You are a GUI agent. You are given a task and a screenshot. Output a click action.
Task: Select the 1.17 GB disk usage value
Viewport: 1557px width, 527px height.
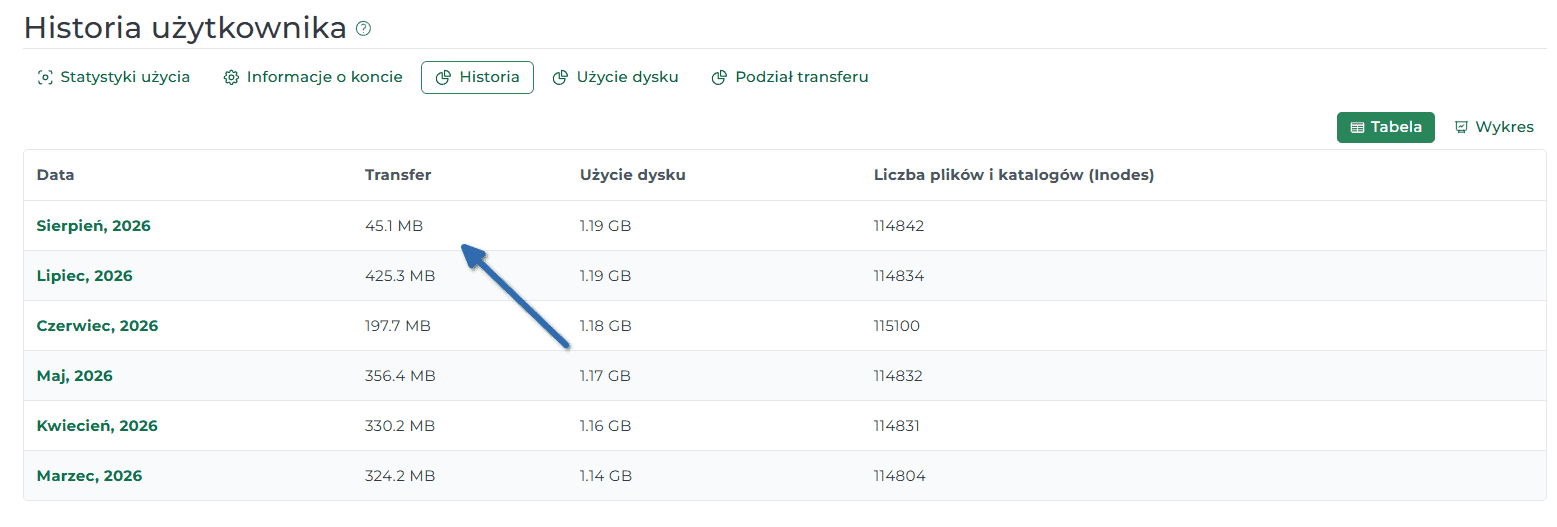[605, 376]
